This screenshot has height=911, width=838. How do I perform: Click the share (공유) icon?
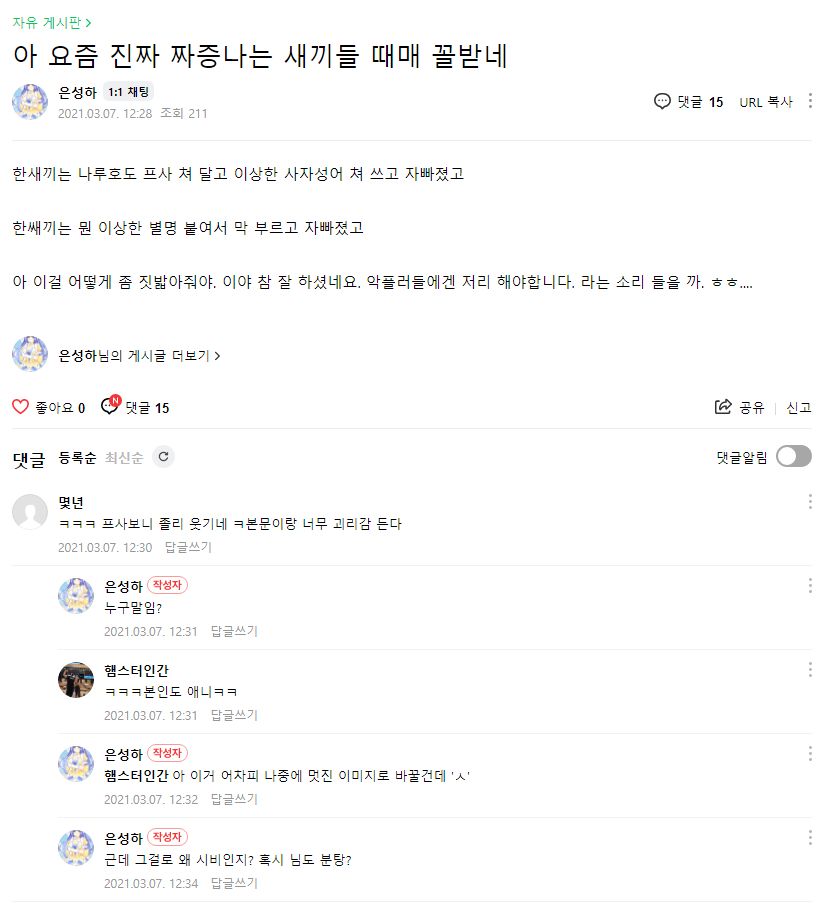click(x=723, y=407)
